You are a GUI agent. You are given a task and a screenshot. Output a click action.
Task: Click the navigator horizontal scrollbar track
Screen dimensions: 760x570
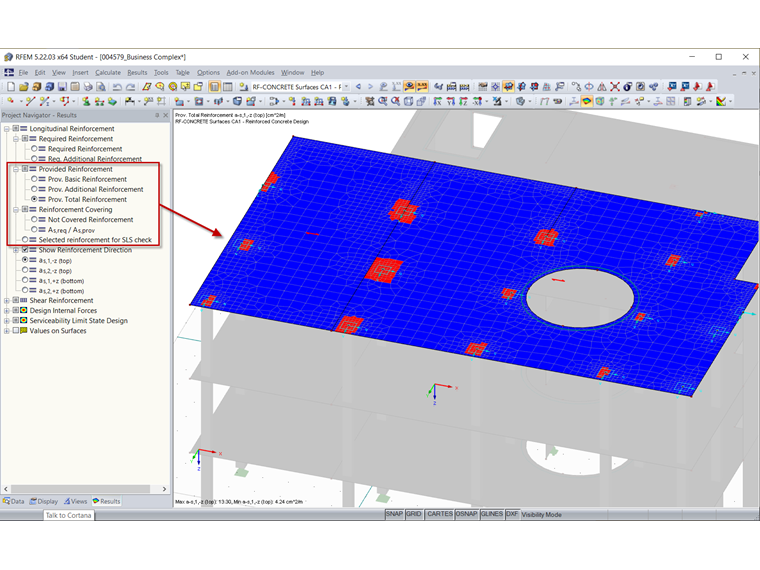pos(85,489)
